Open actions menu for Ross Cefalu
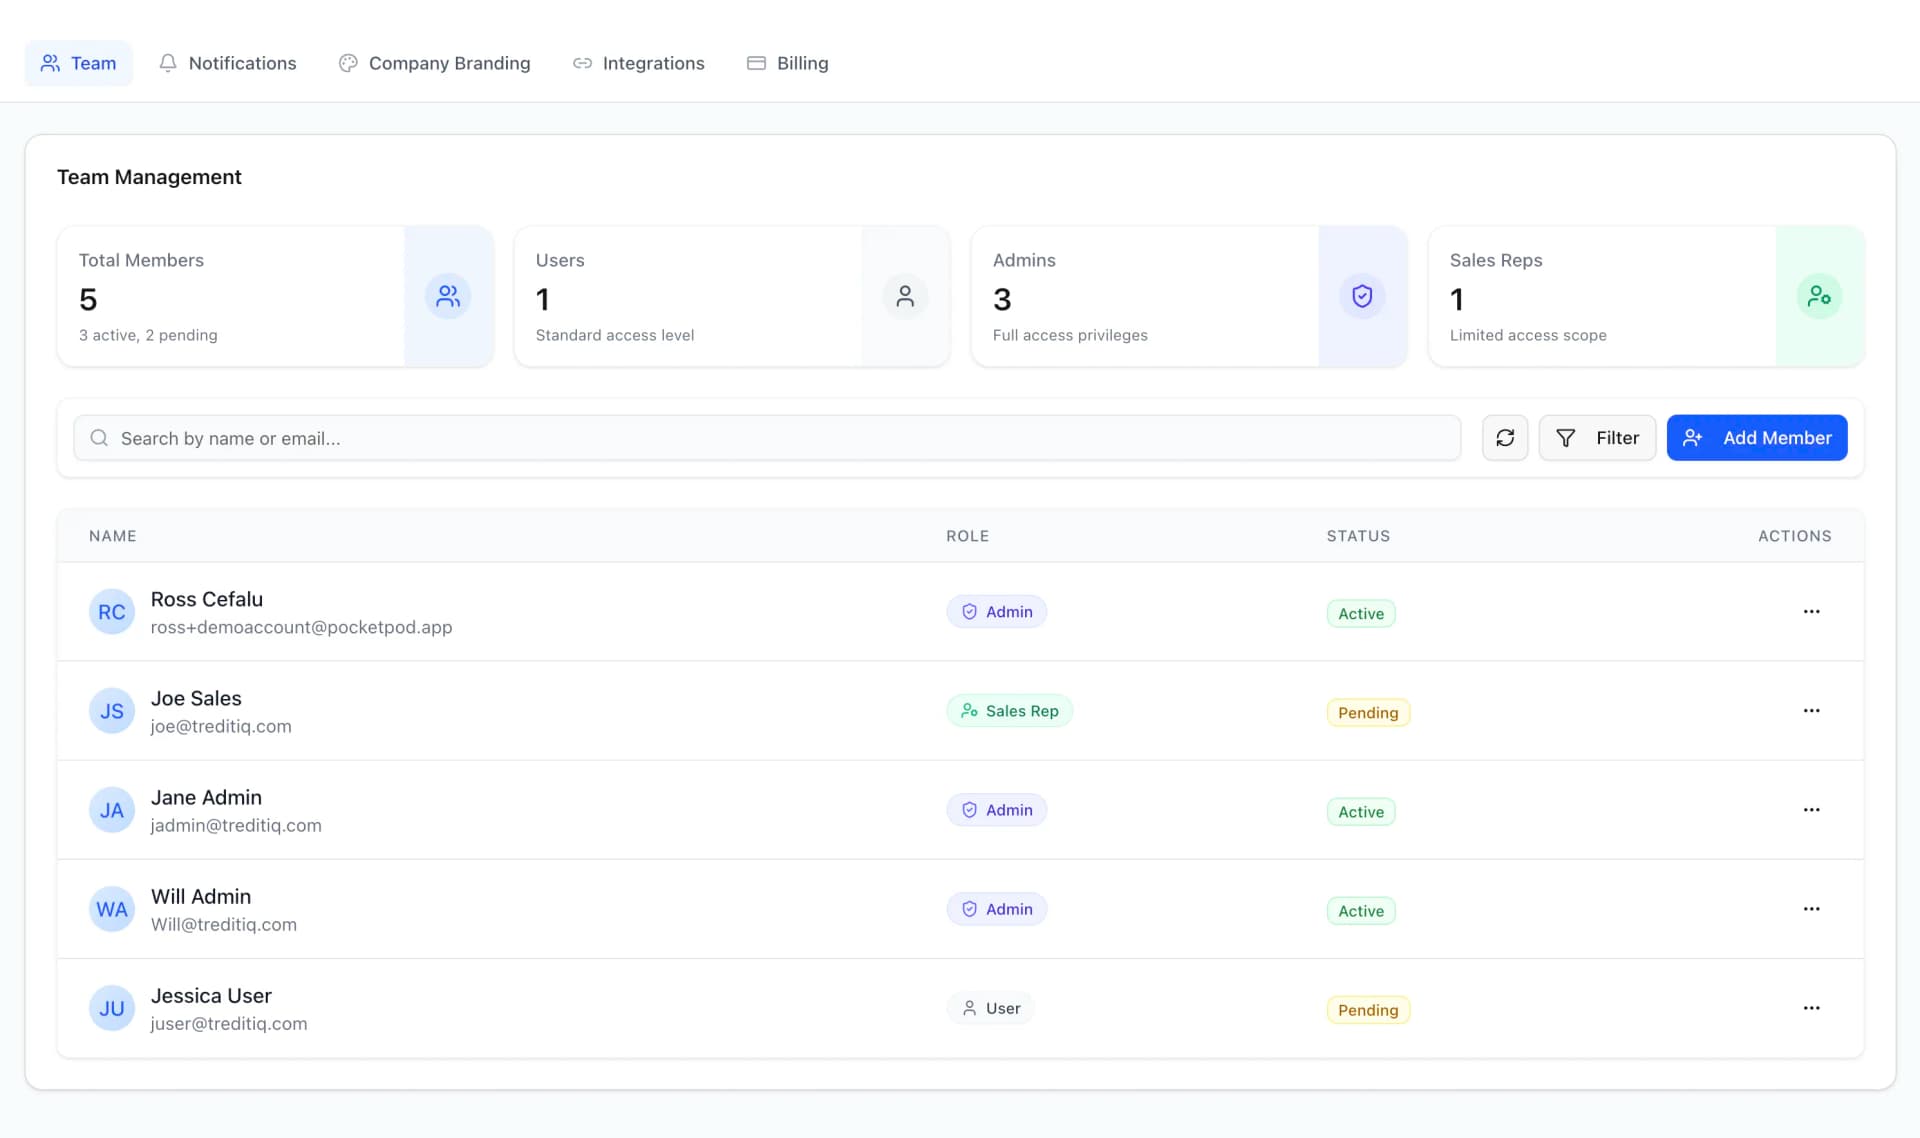 1812,611
